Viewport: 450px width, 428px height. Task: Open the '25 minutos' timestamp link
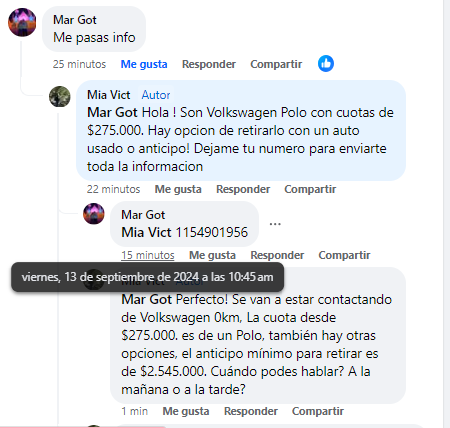(x=79, y=64)
